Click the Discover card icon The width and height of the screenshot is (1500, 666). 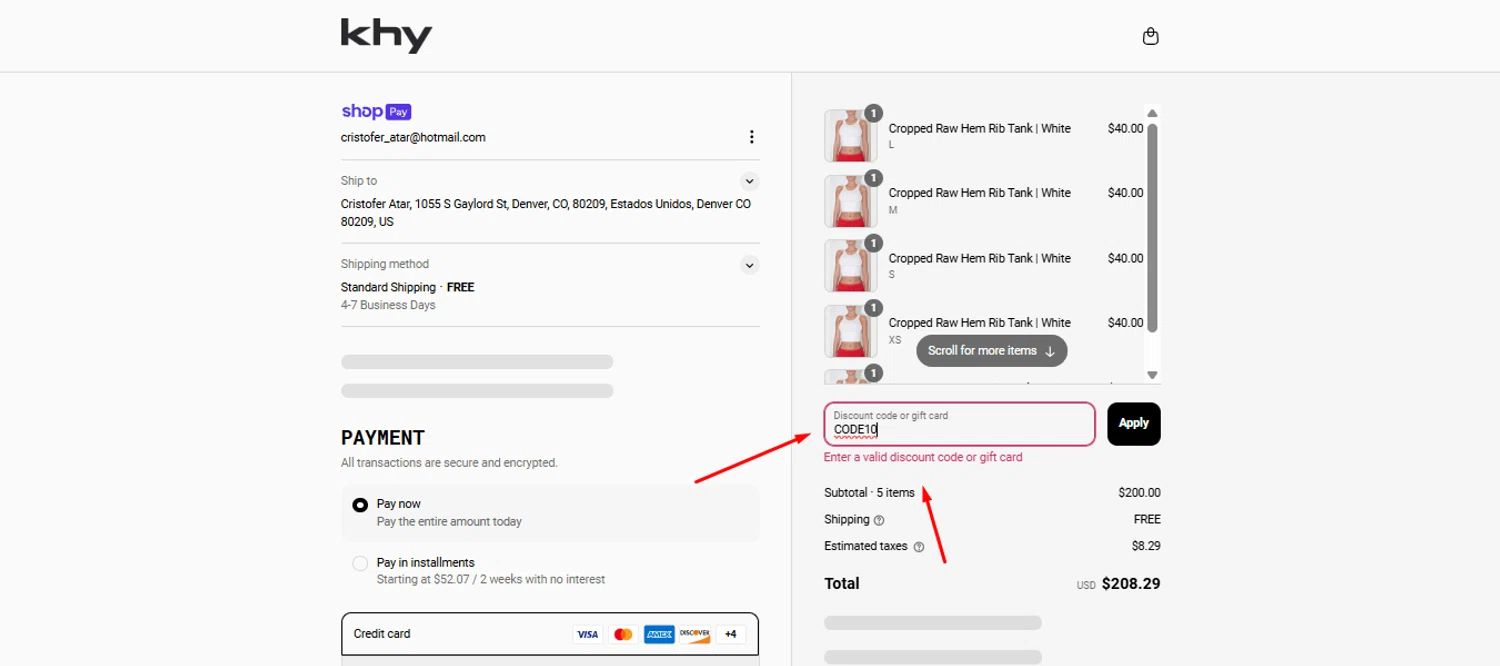[x=695, y=634]
